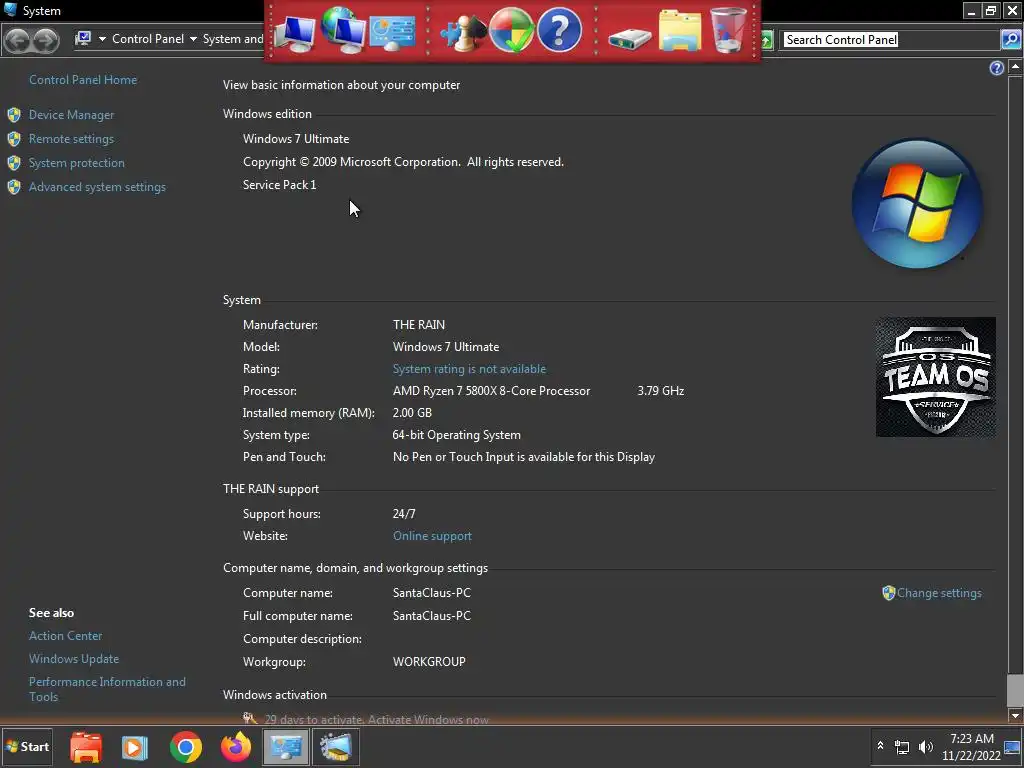Click the green refresh button beside address bar
Viewport: 1024px width, 768px height.
pyautogui.click(x=767, y=40)
